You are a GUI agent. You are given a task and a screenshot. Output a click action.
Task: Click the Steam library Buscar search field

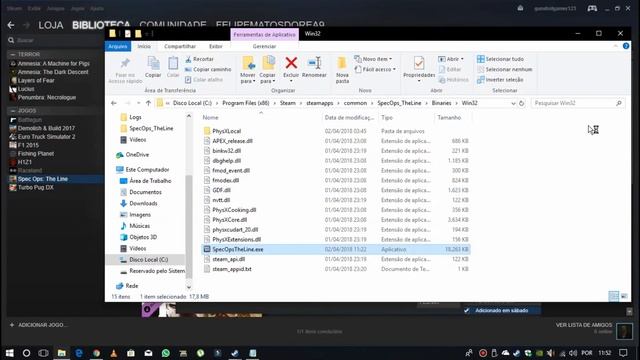pos(55,40)
